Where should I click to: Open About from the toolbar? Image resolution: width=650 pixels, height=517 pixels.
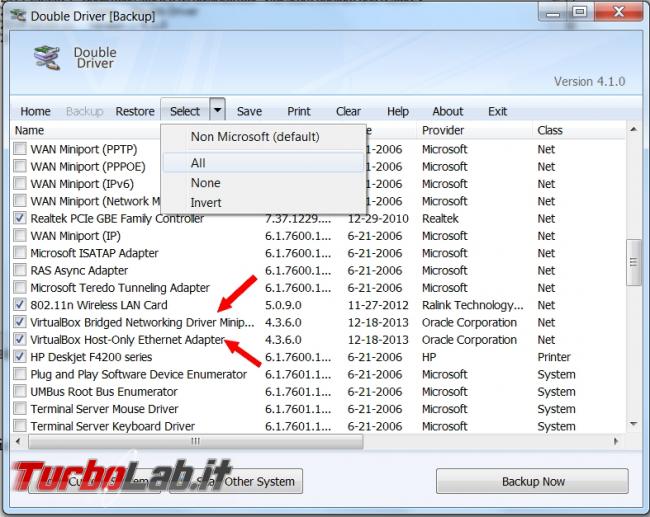coord(448,111)
